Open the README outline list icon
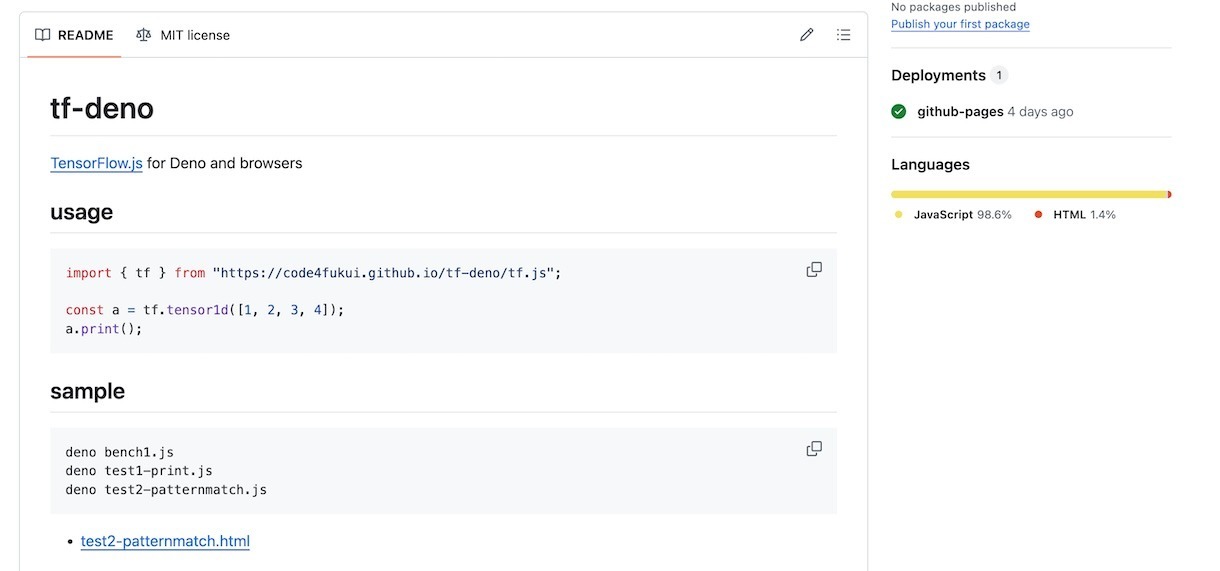 pos(843,35)
